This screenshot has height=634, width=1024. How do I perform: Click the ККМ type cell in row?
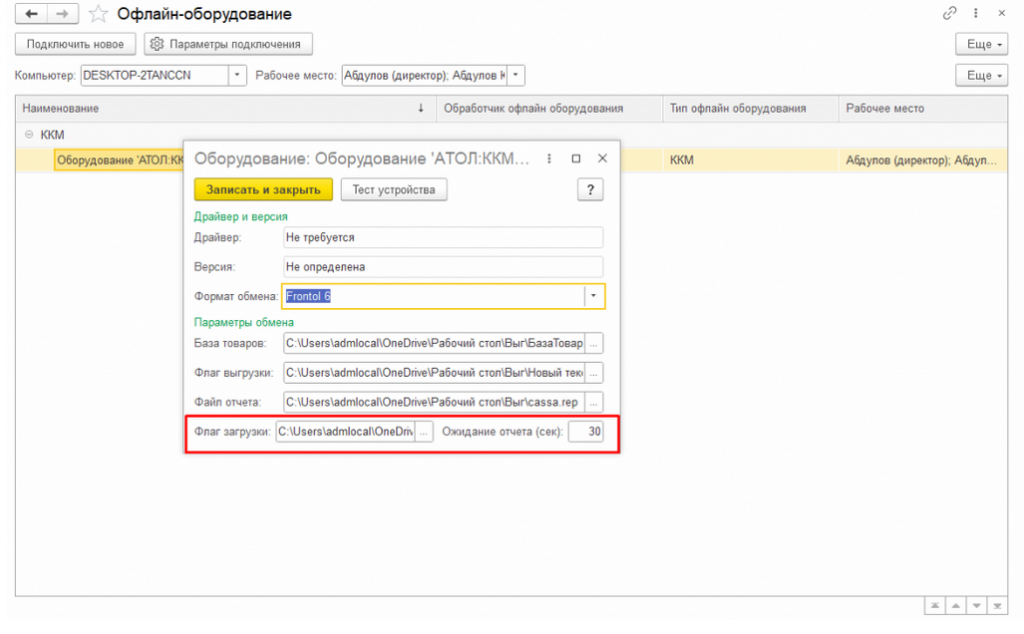coord(750,161)
